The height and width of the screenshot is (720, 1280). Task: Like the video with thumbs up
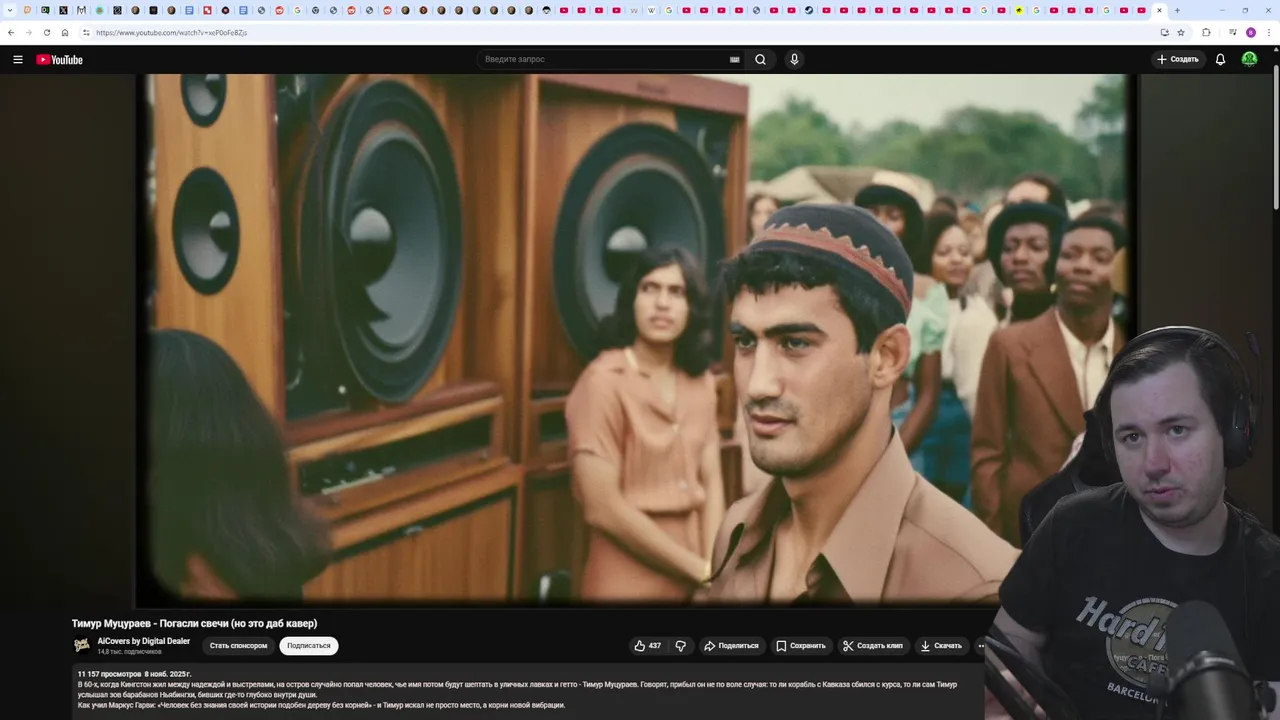click(648, 646)
